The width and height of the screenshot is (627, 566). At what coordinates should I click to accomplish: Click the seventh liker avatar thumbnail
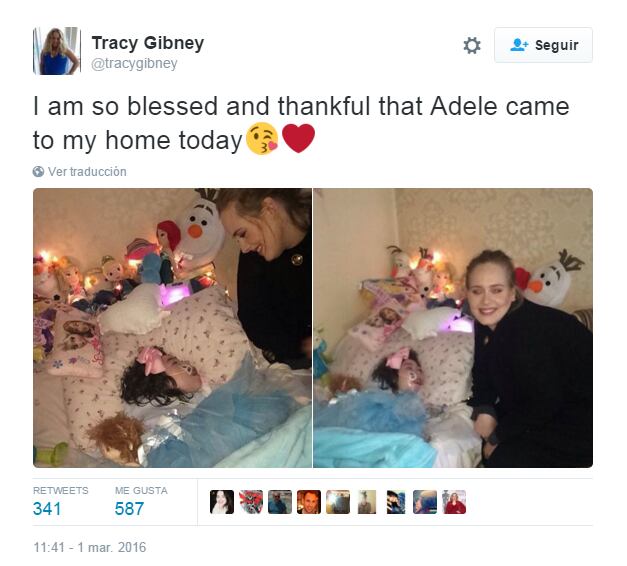click(396, 502)
